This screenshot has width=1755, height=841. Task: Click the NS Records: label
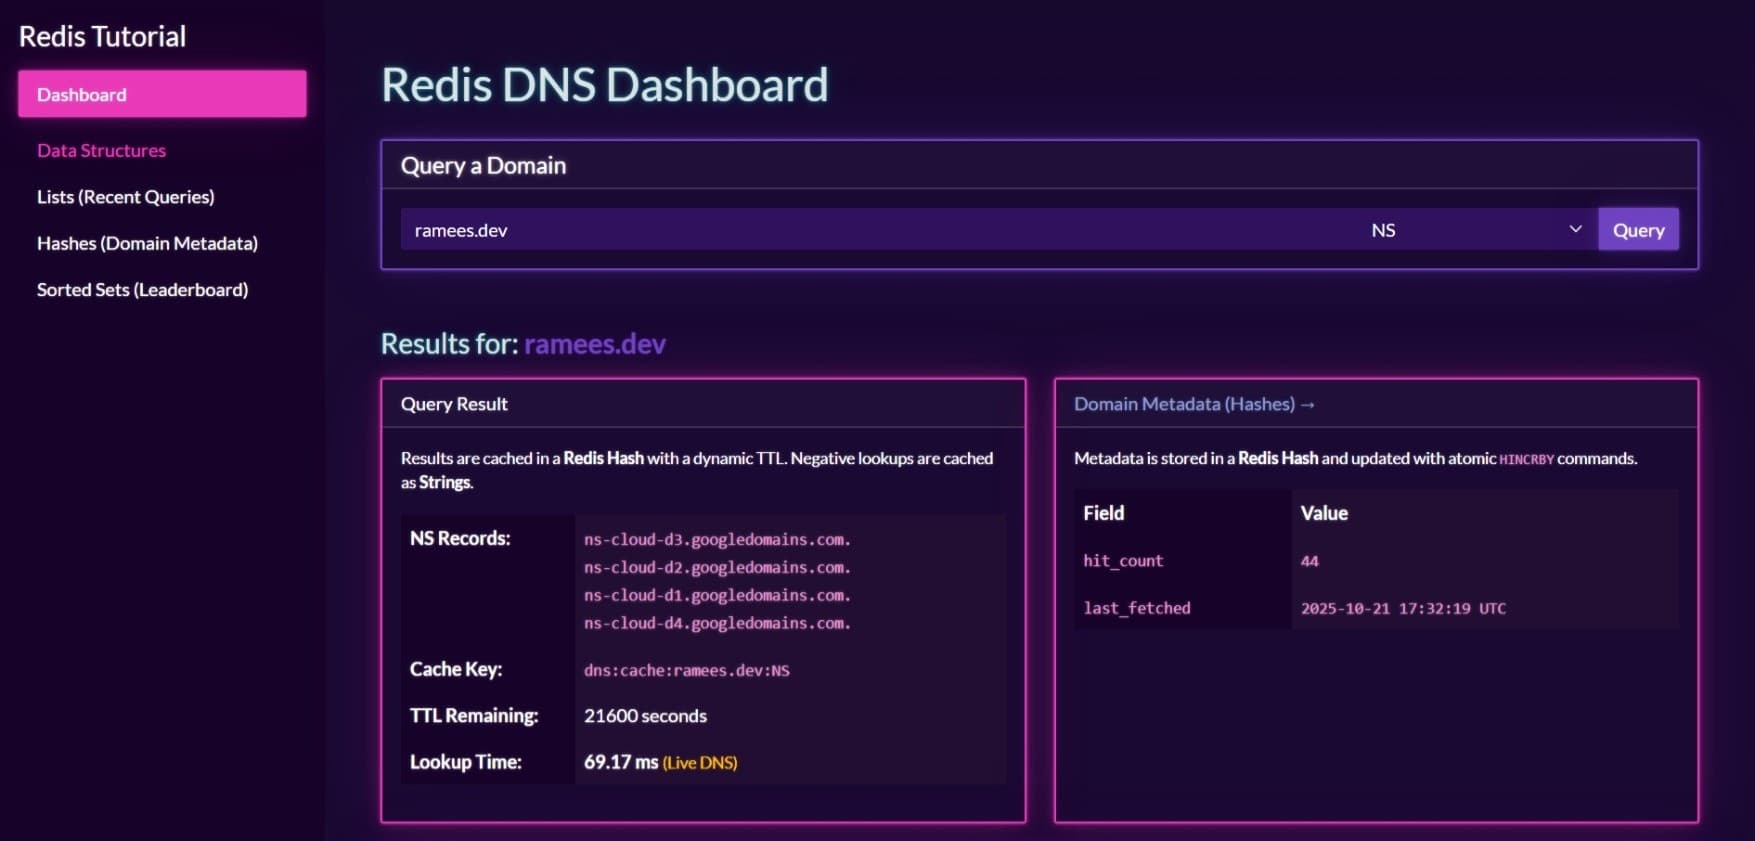[x=460, y=538]
